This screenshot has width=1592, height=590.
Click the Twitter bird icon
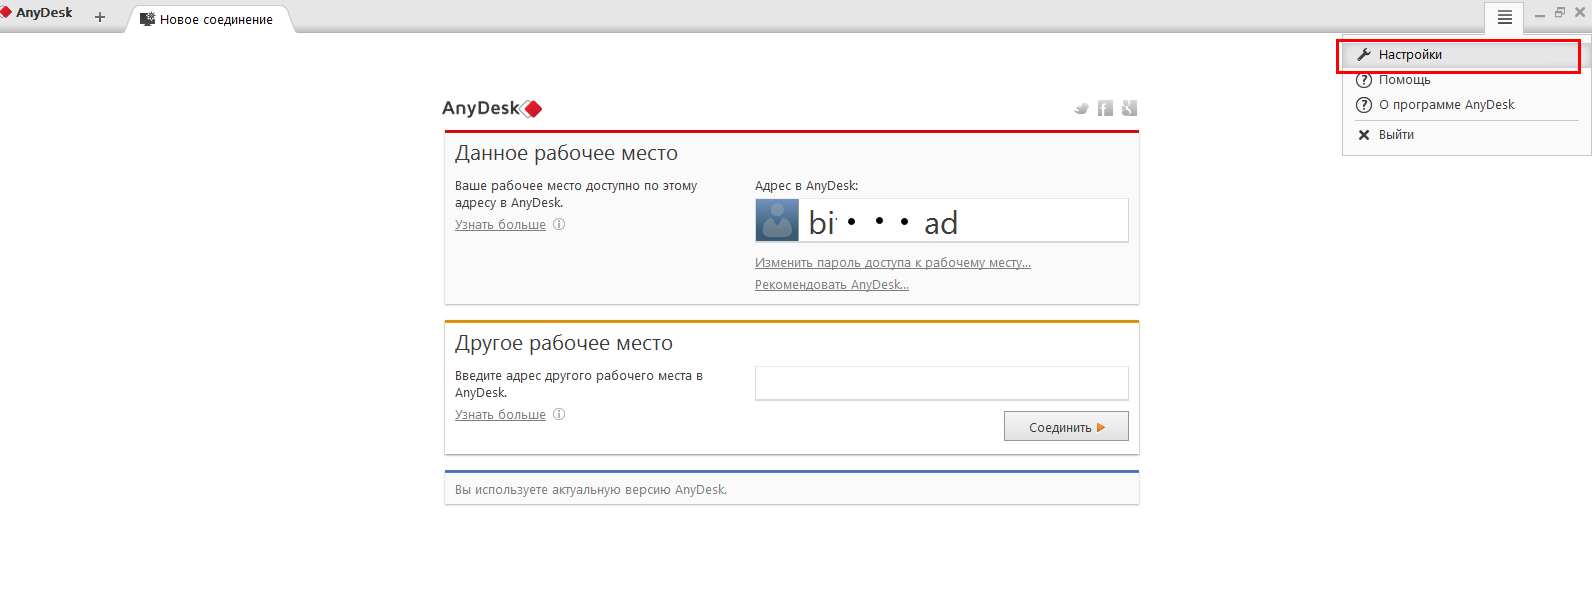coord(1081,108)
